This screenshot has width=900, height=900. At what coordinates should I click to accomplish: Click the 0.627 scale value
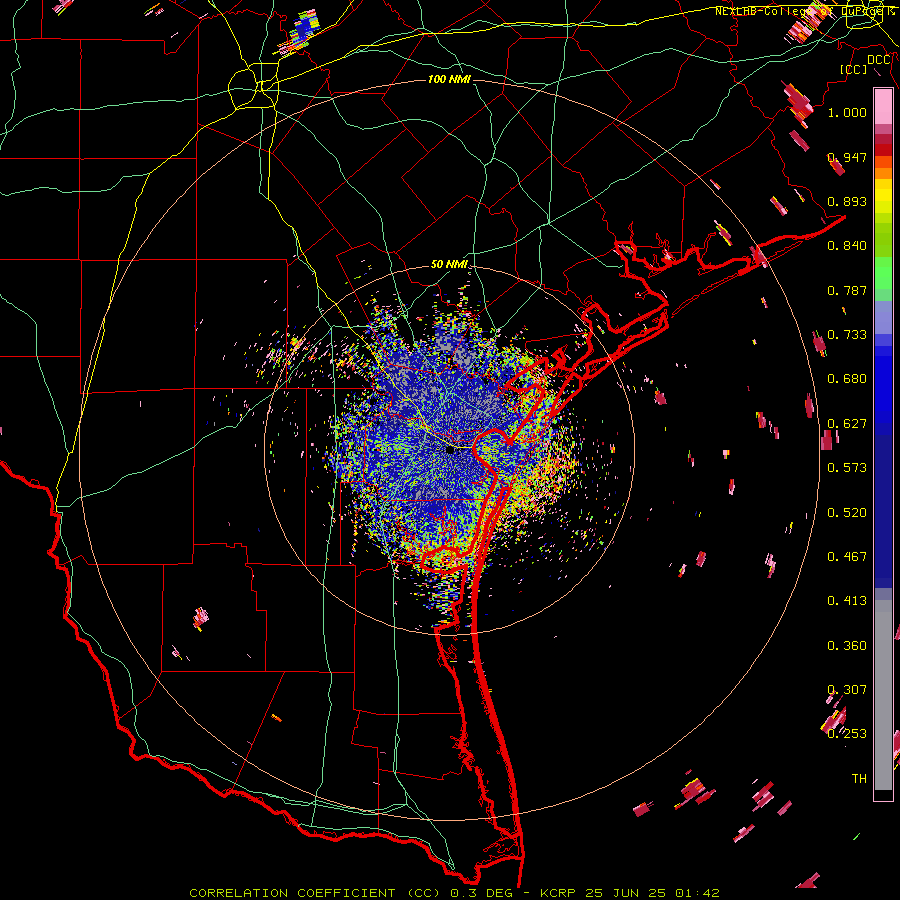click(x=847, y=424)
